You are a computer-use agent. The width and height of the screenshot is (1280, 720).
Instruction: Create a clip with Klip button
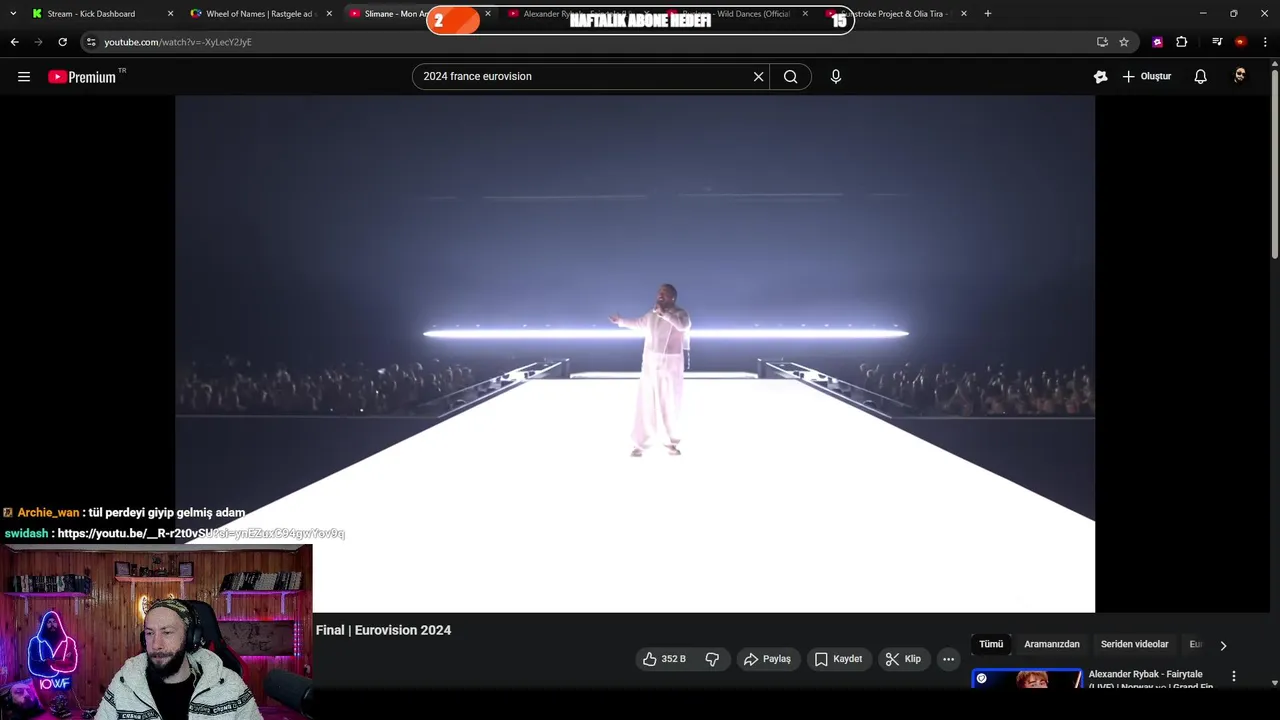tap(903, 659)
